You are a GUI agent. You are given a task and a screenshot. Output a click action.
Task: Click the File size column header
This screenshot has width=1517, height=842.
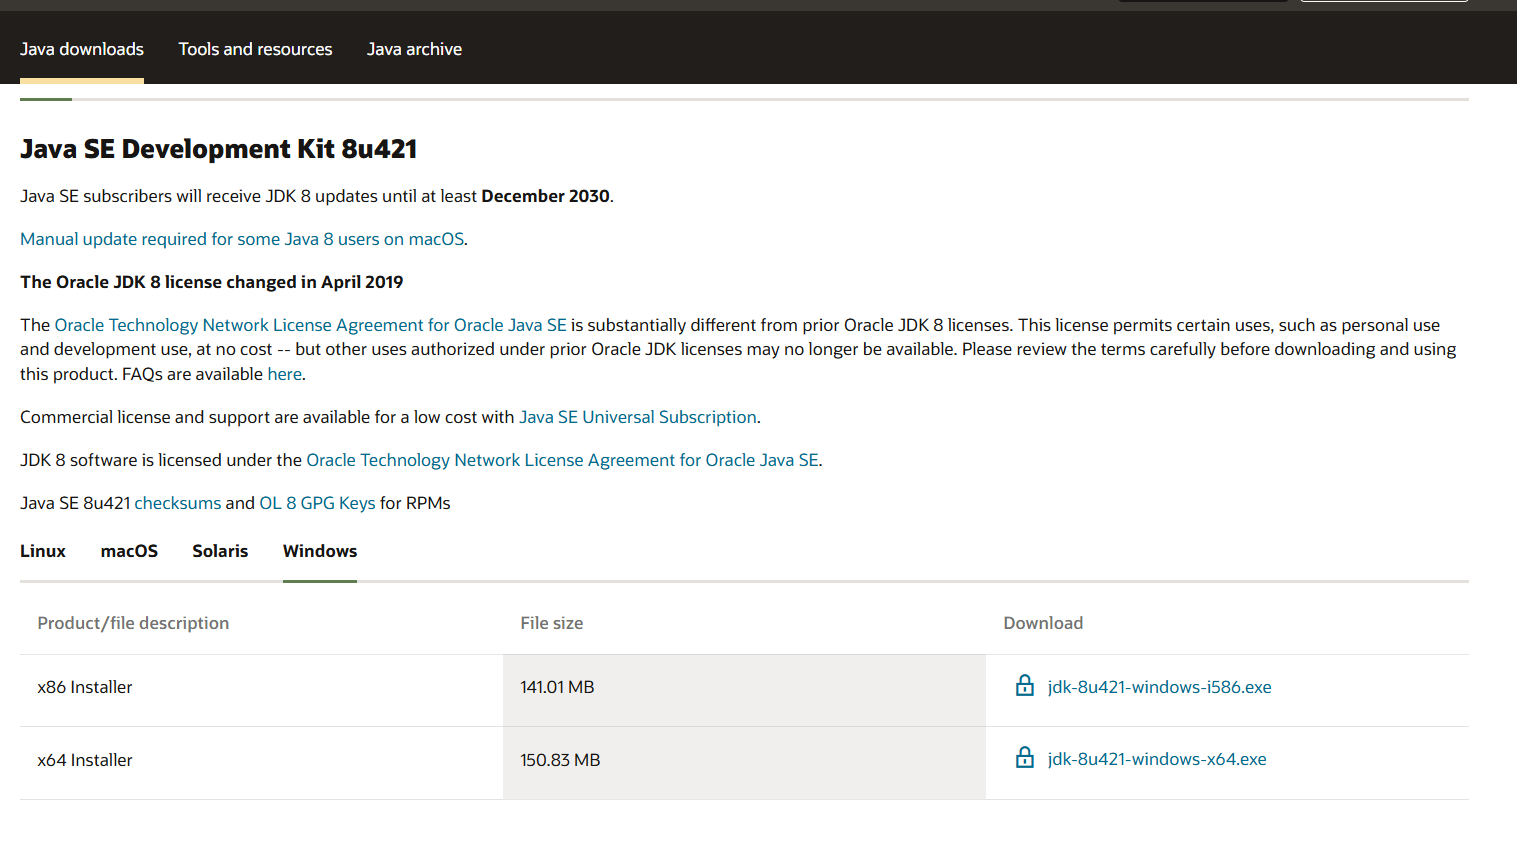tap(551, 623)
